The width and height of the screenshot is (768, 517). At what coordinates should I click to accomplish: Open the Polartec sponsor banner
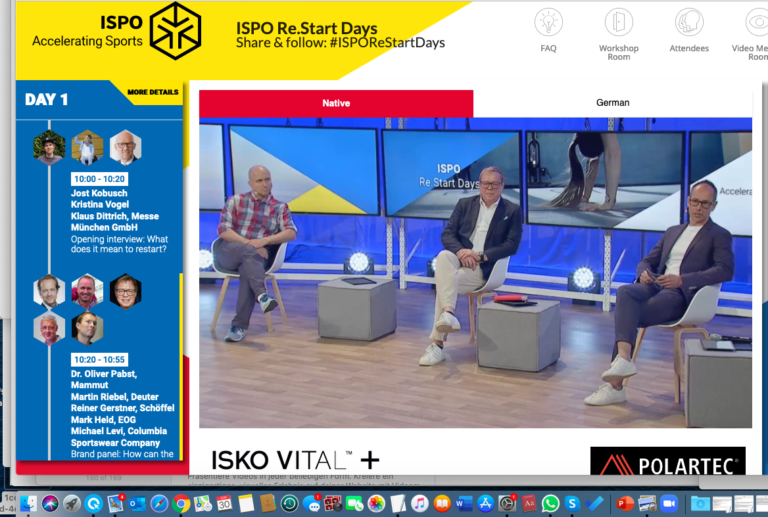click(x=667, y=462)
